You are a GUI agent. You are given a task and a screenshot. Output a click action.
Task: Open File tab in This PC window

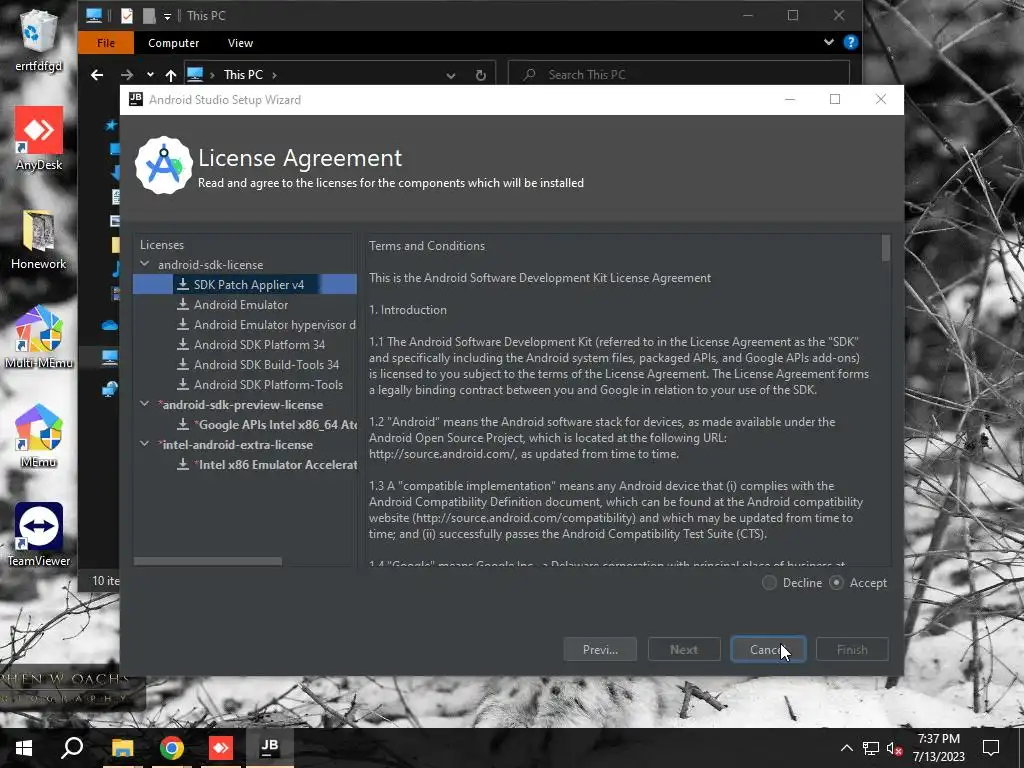[x=106, y=43]
